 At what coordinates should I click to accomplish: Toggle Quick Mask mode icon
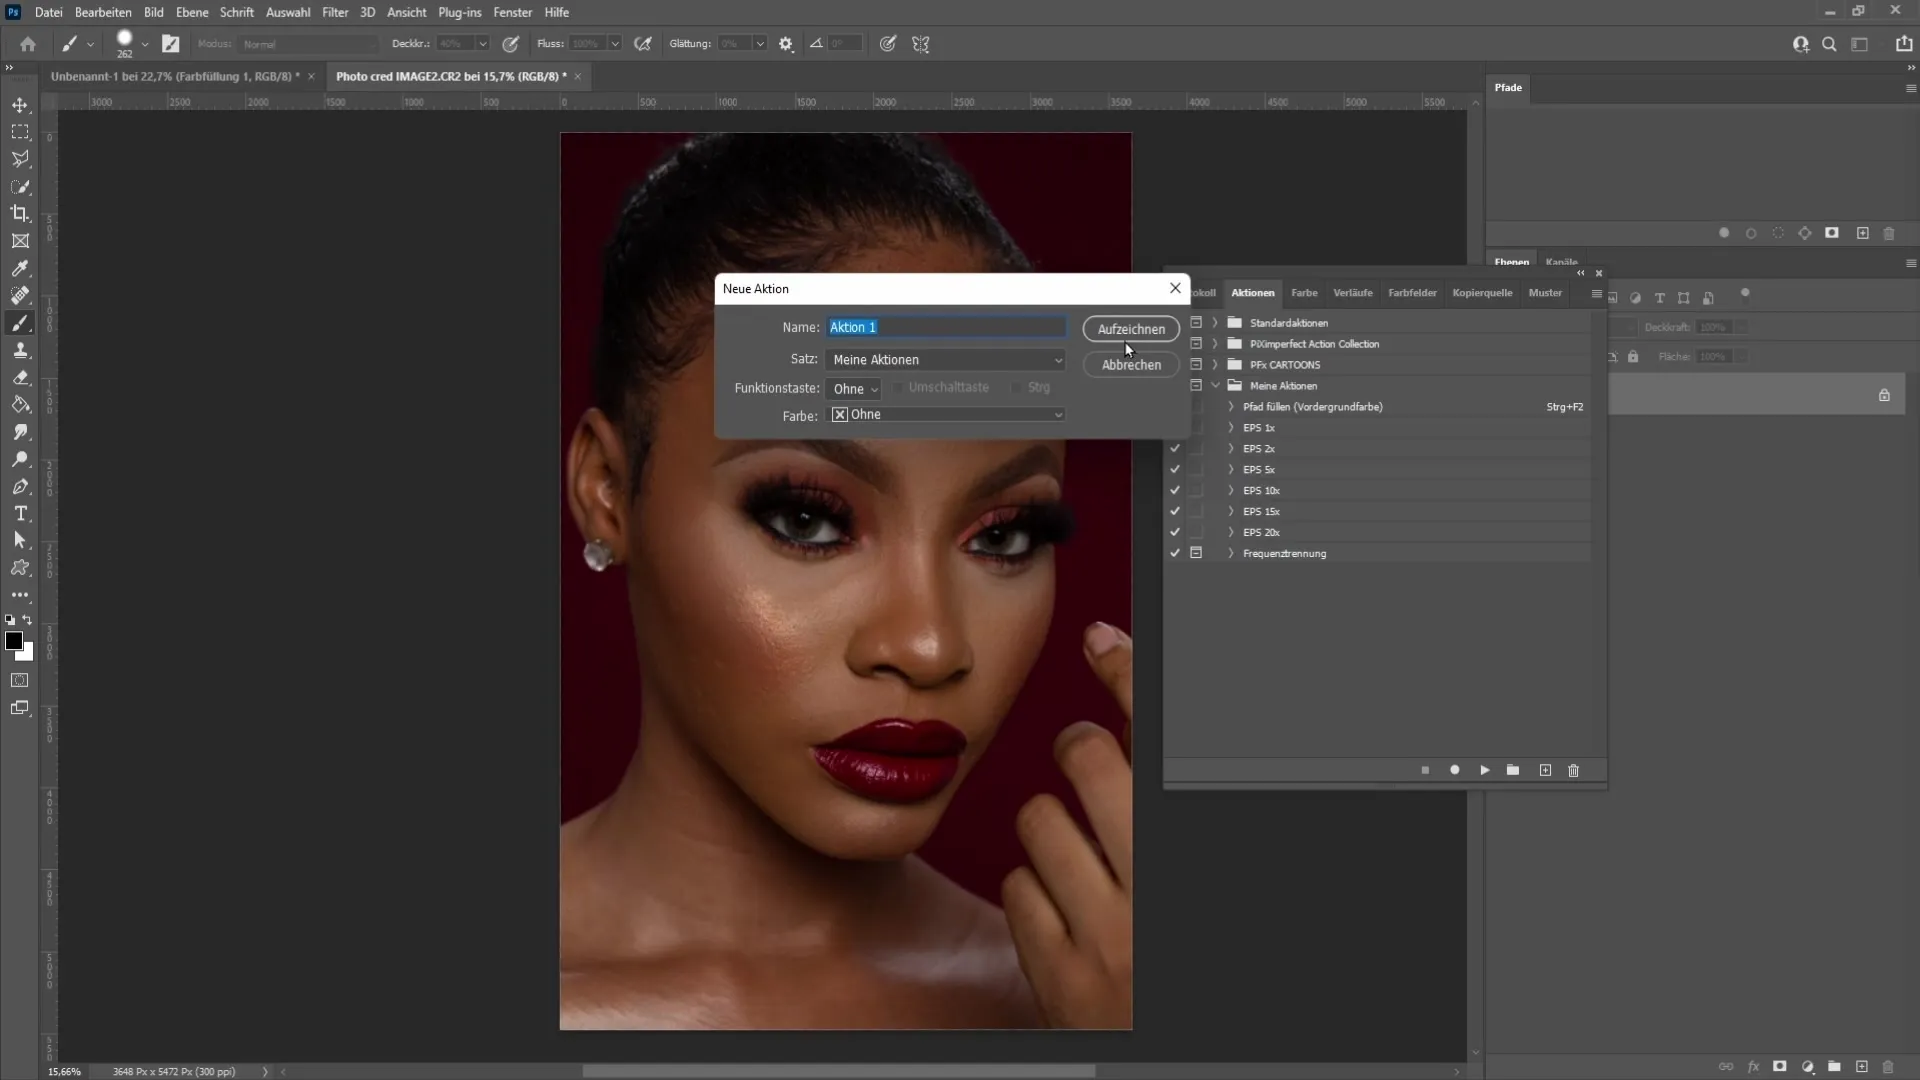point(20,680)
